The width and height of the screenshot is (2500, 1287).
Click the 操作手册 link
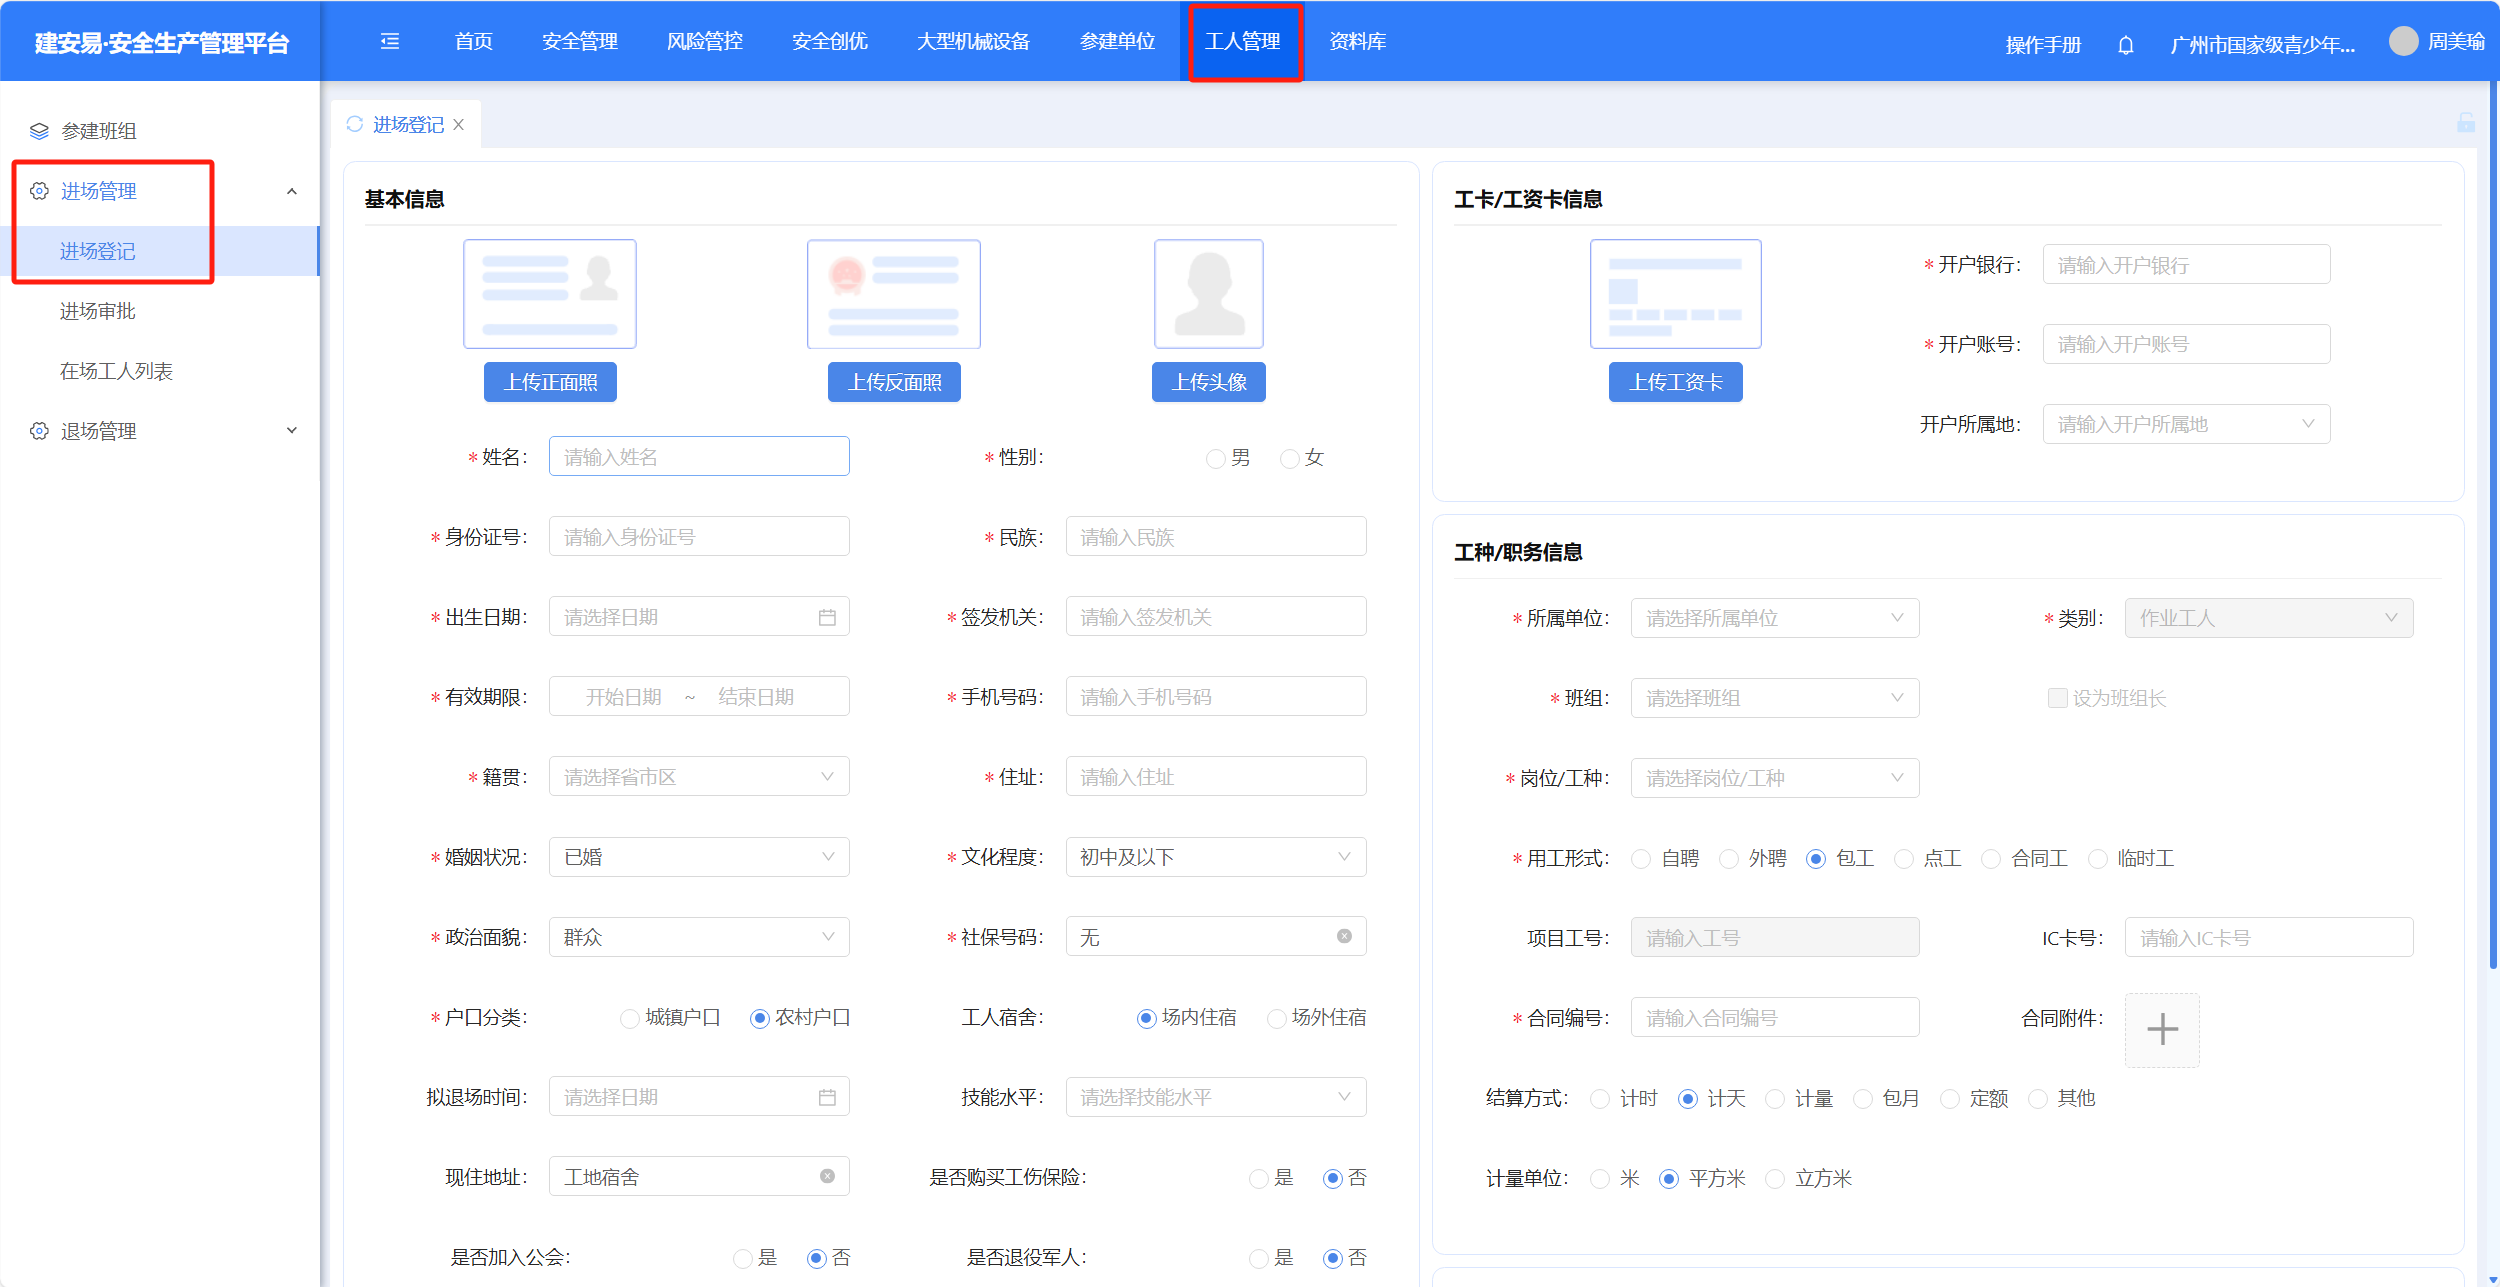coord(2043,45)
